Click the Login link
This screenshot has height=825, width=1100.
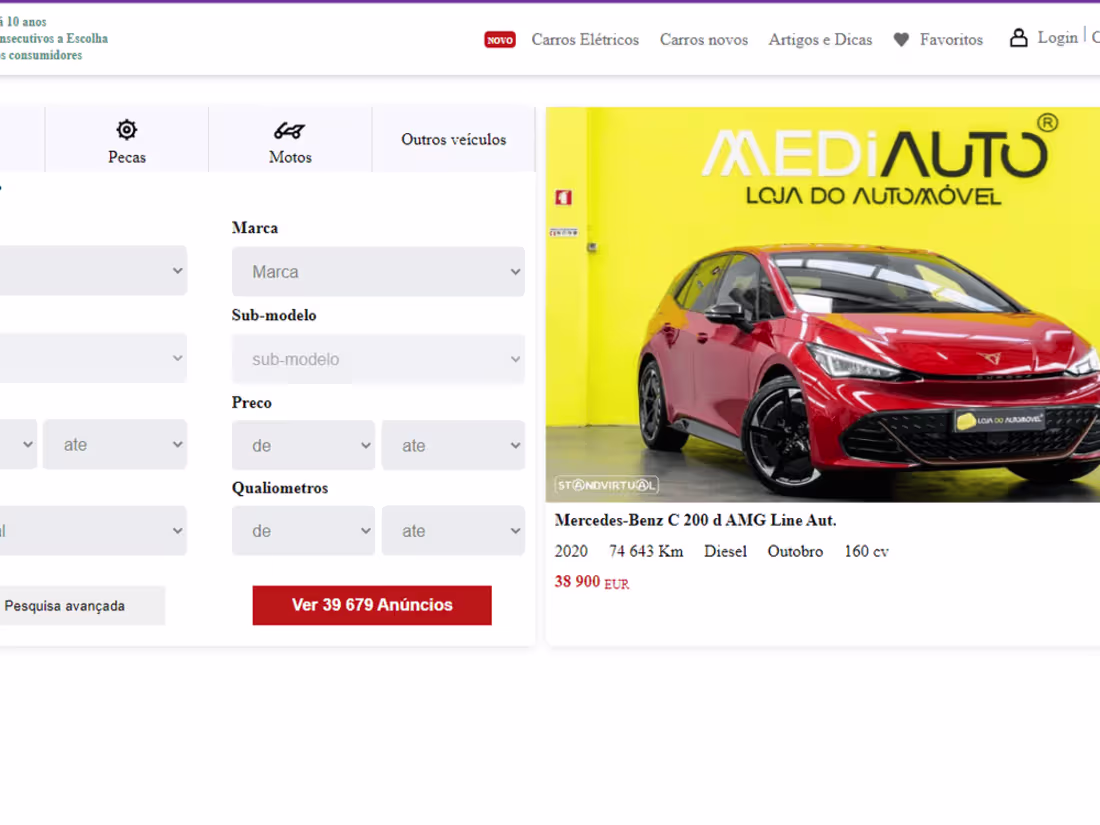pyautogui.click(x=1057, y=38)
